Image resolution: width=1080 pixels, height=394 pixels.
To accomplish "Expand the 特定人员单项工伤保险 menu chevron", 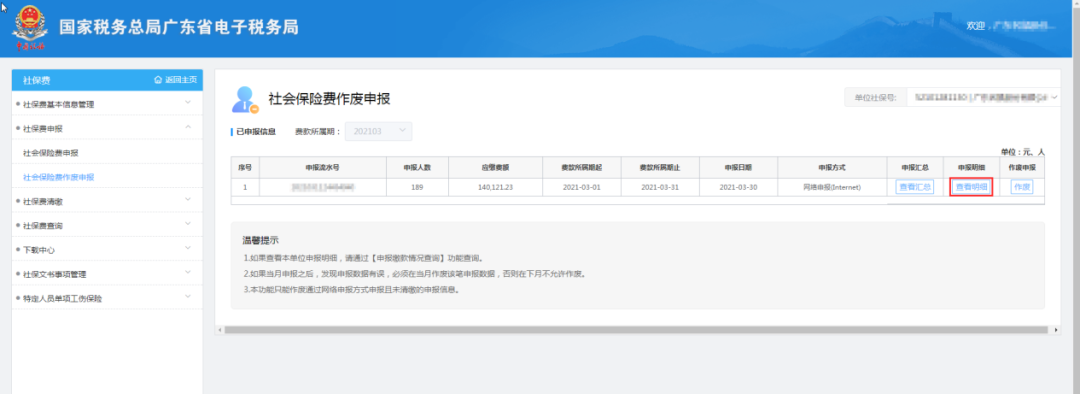I will (188, 296).
